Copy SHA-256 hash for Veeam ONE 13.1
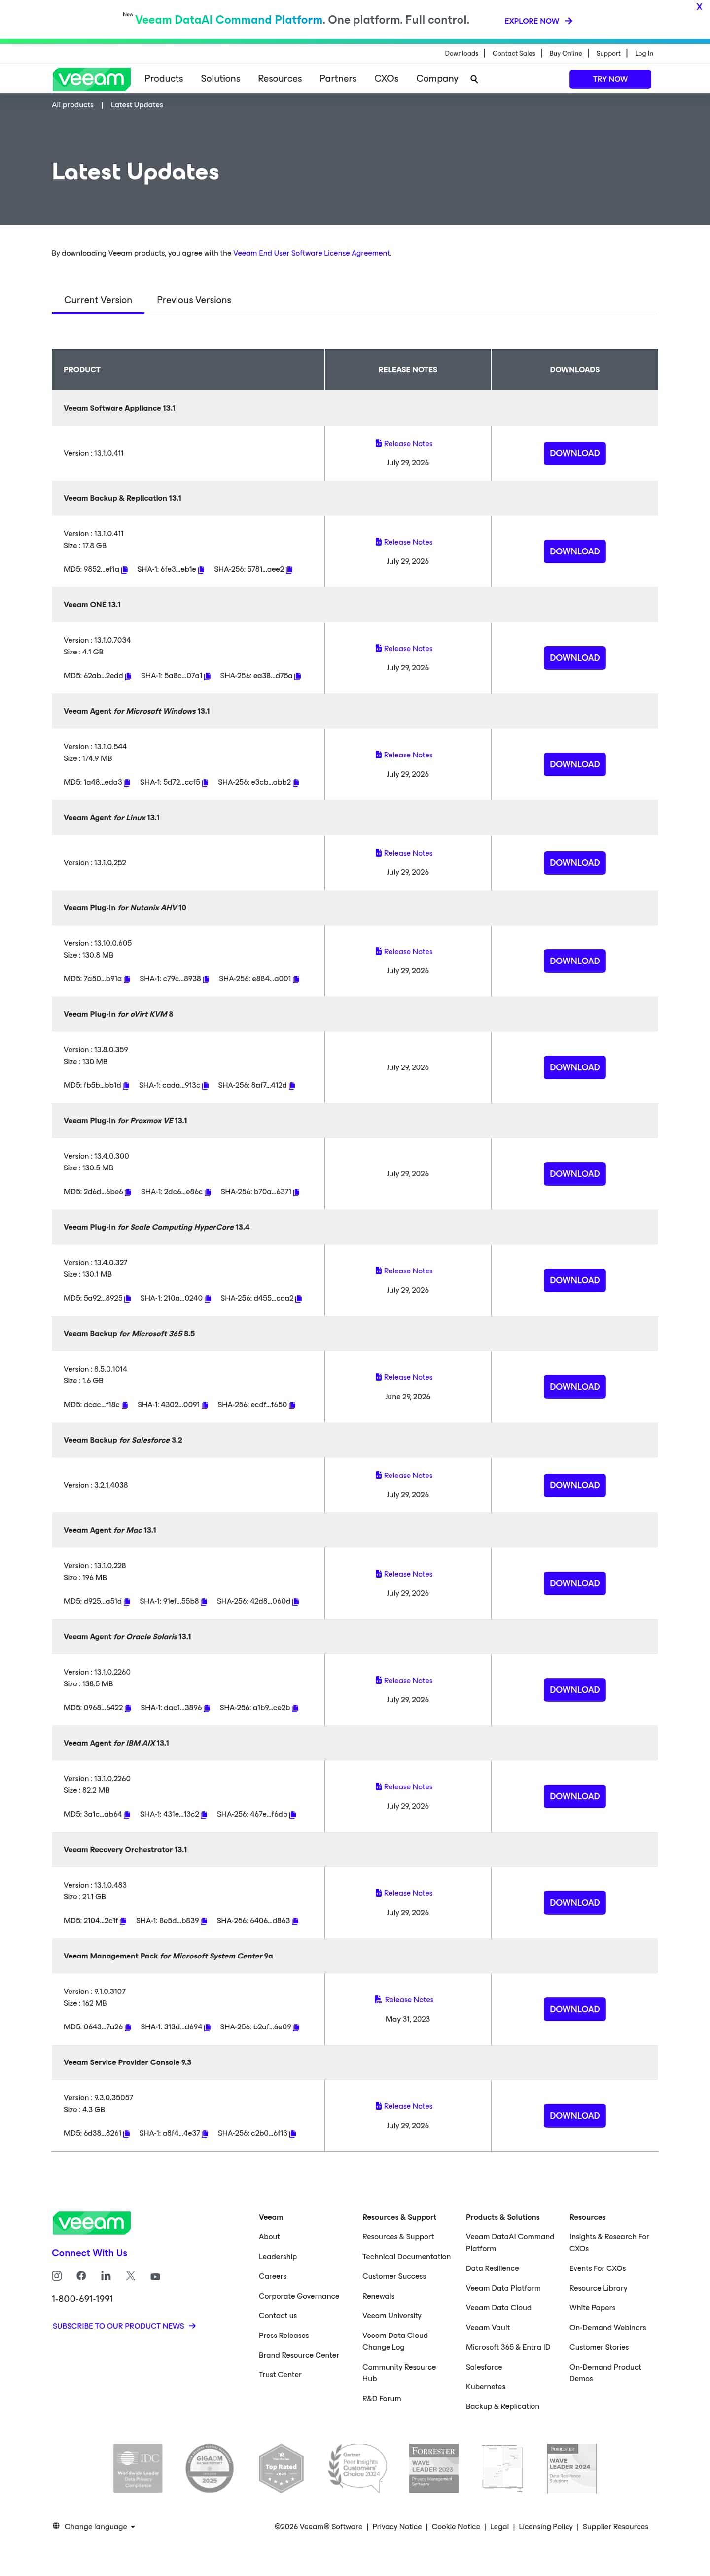The width and height of the screenshot is (710, 2576). (x=298, y=676)
